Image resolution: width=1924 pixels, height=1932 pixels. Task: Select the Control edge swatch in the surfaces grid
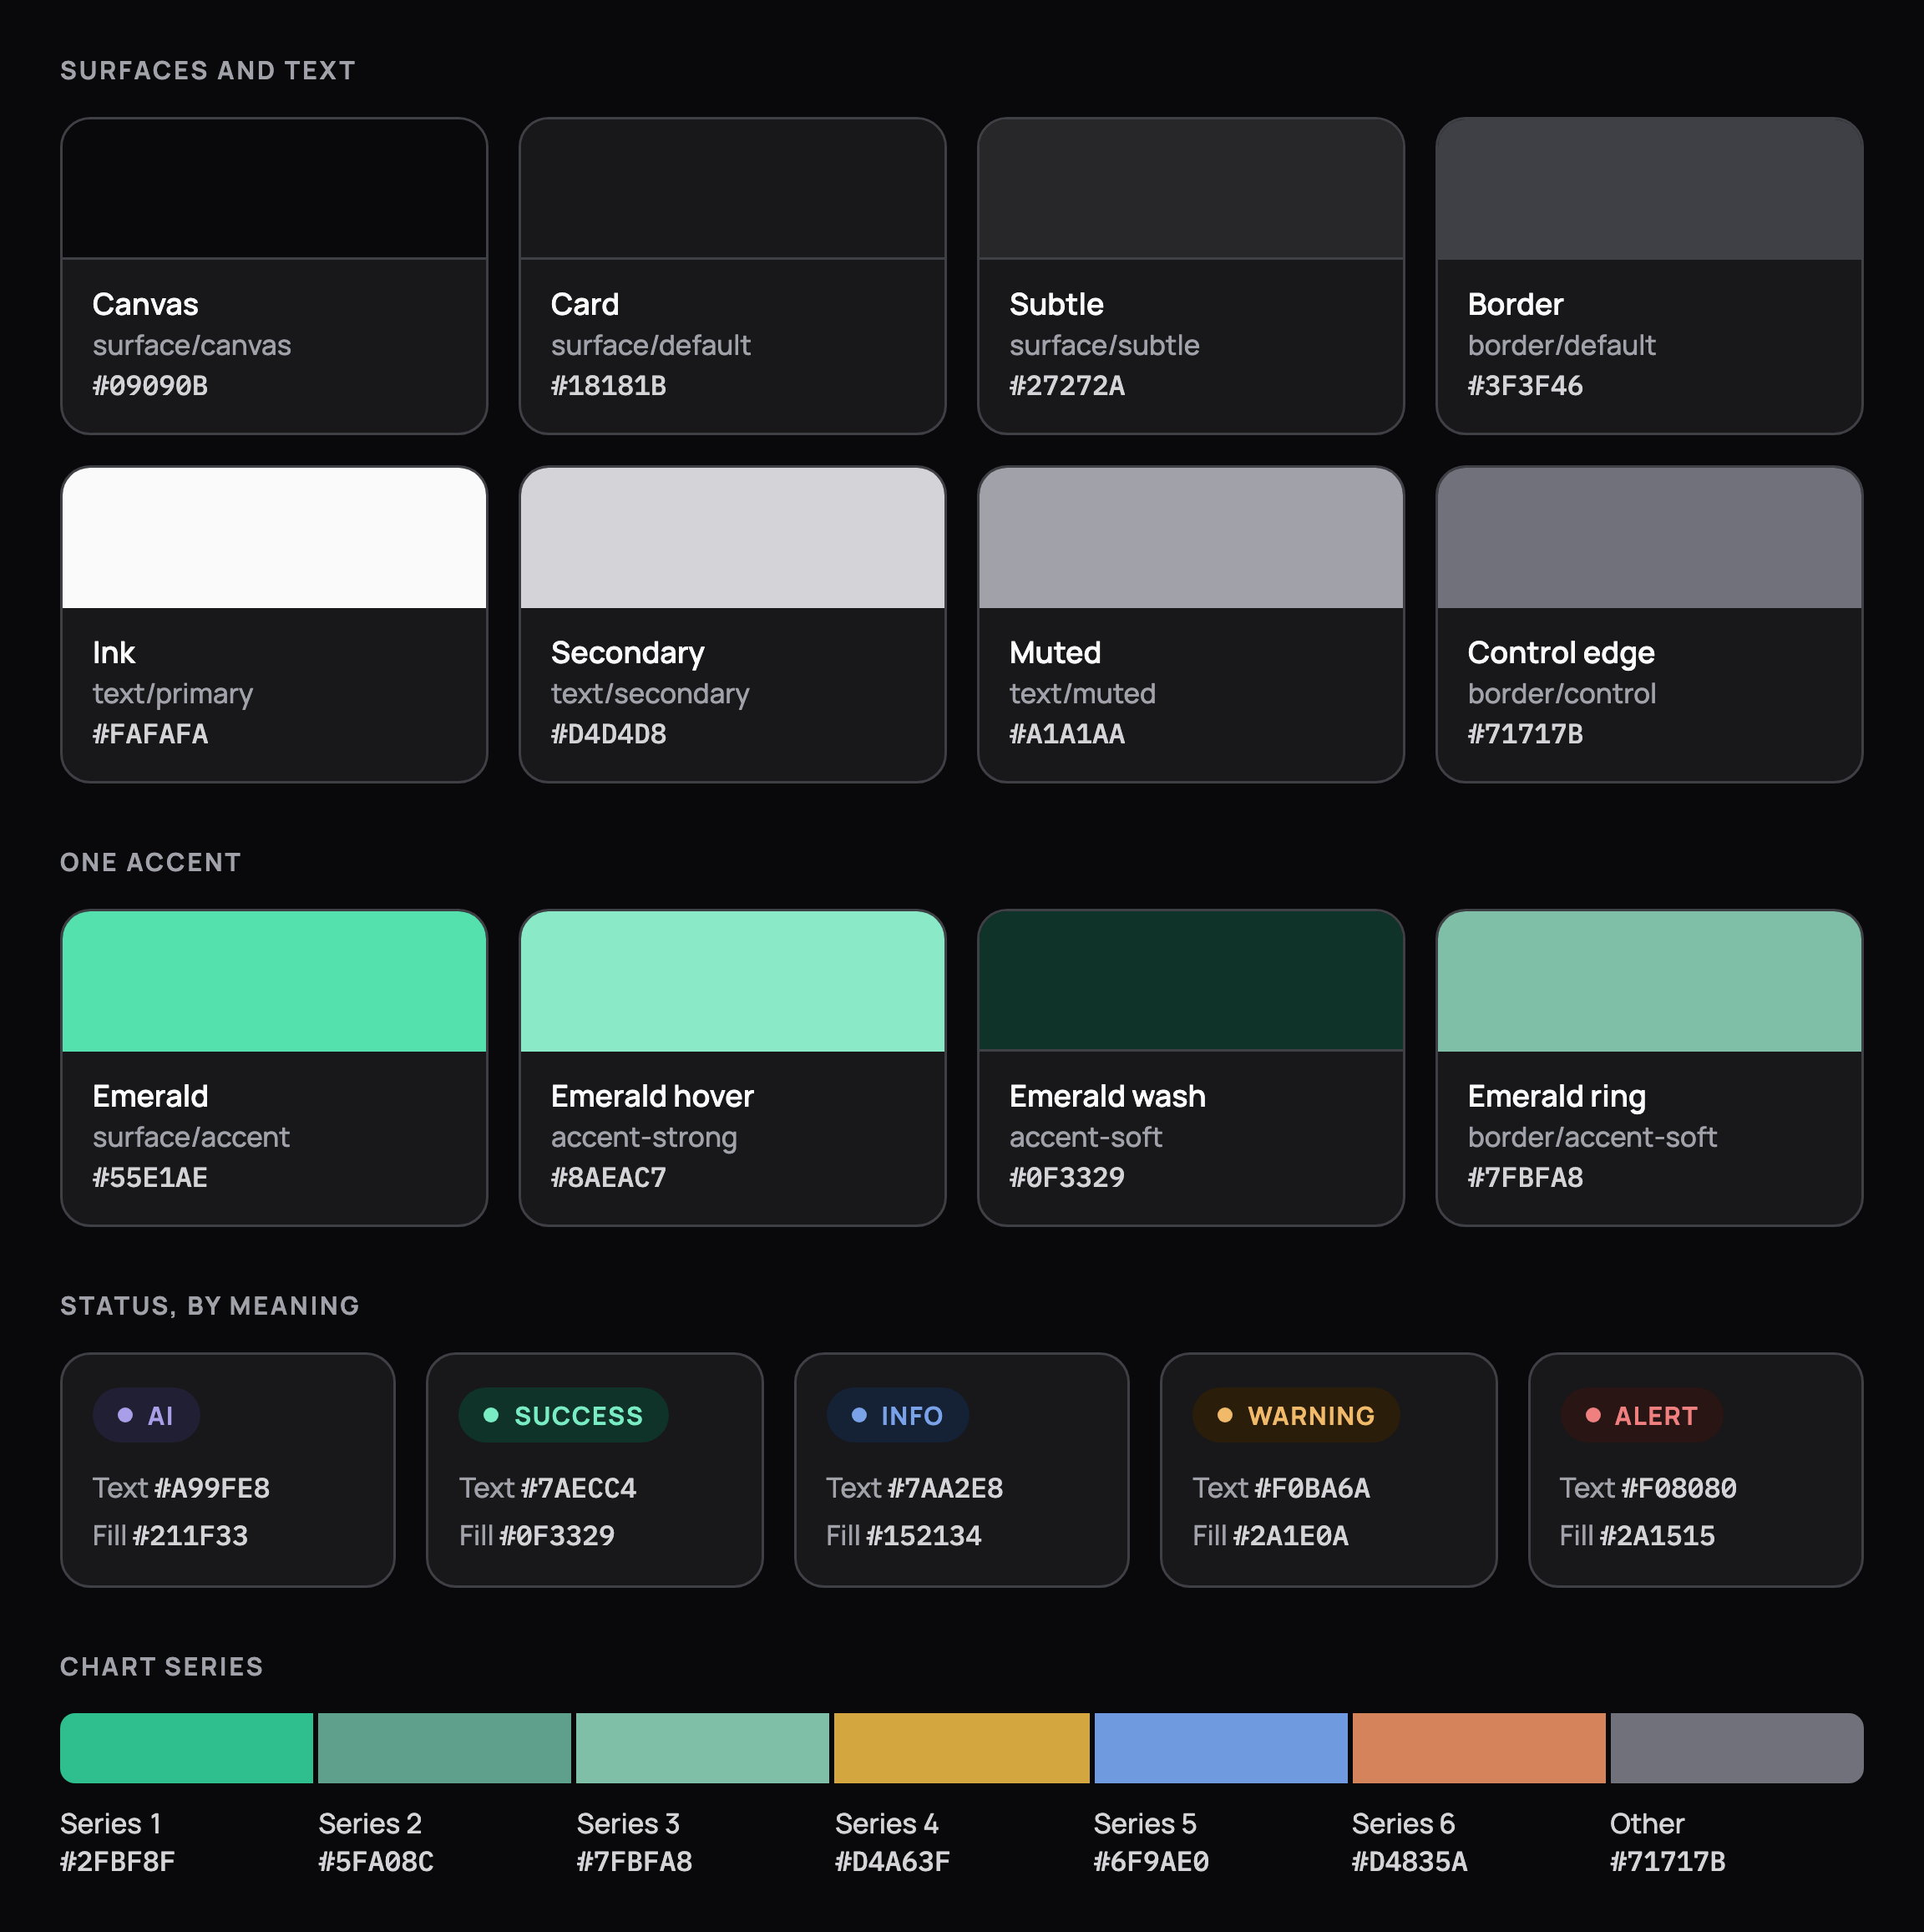point(1649,538)
